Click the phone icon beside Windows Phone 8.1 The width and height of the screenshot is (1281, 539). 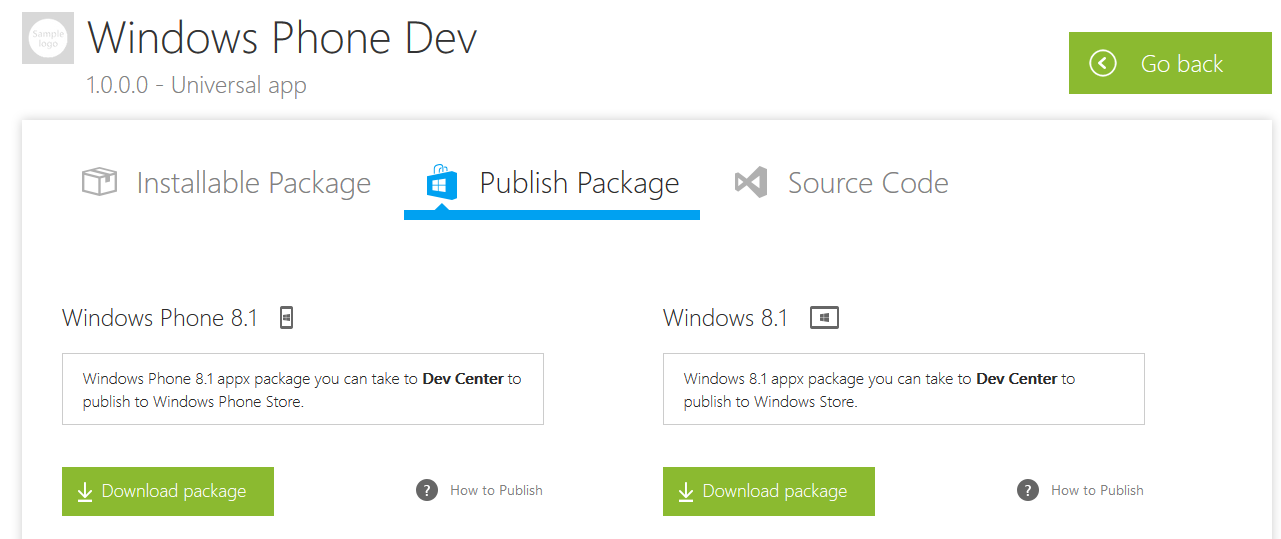coord(287,318)
